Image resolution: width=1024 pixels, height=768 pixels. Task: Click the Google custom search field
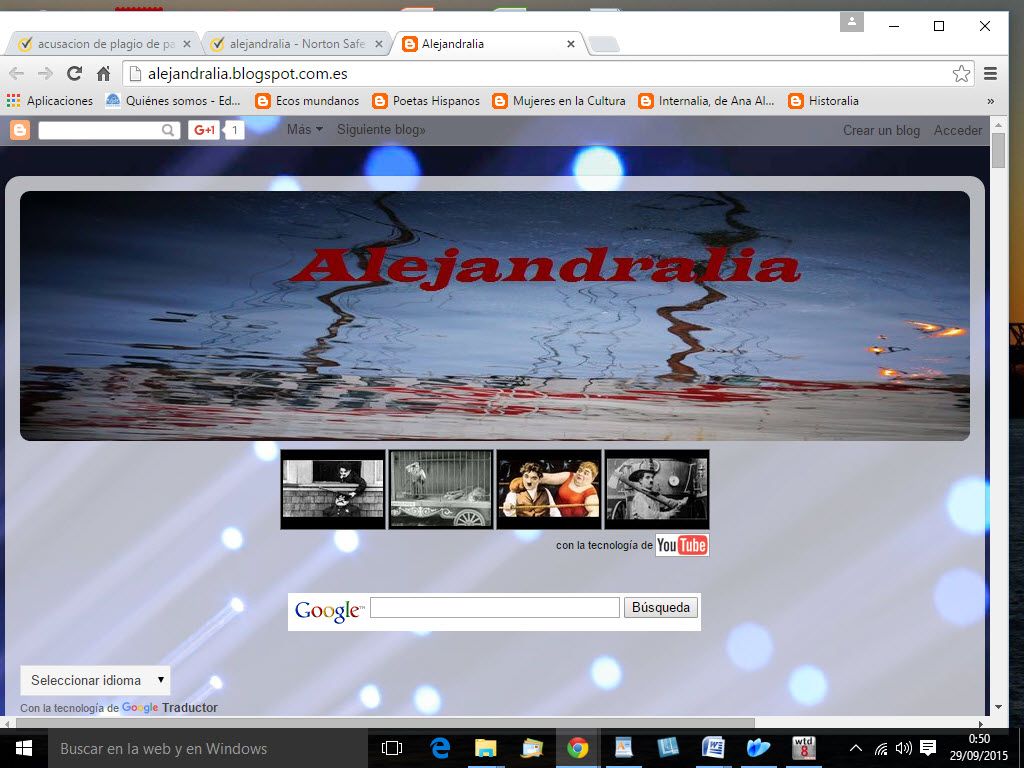(494, 607)
